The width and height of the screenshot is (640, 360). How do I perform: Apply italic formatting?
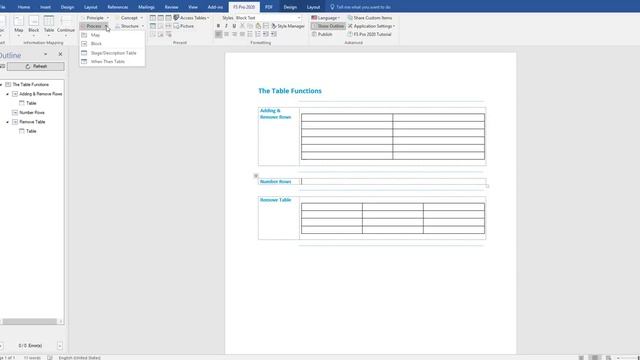pos(226,26)
